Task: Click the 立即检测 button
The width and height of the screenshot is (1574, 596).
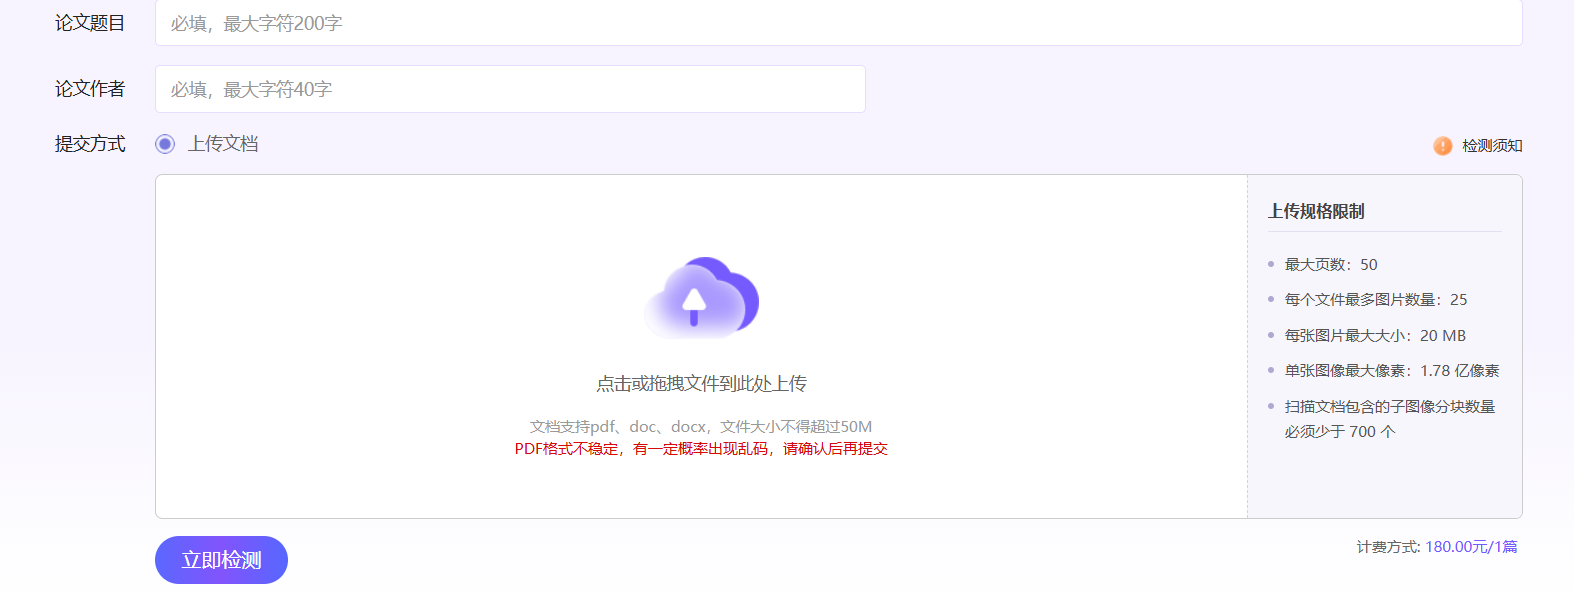Action: click(x=221, y=560)
